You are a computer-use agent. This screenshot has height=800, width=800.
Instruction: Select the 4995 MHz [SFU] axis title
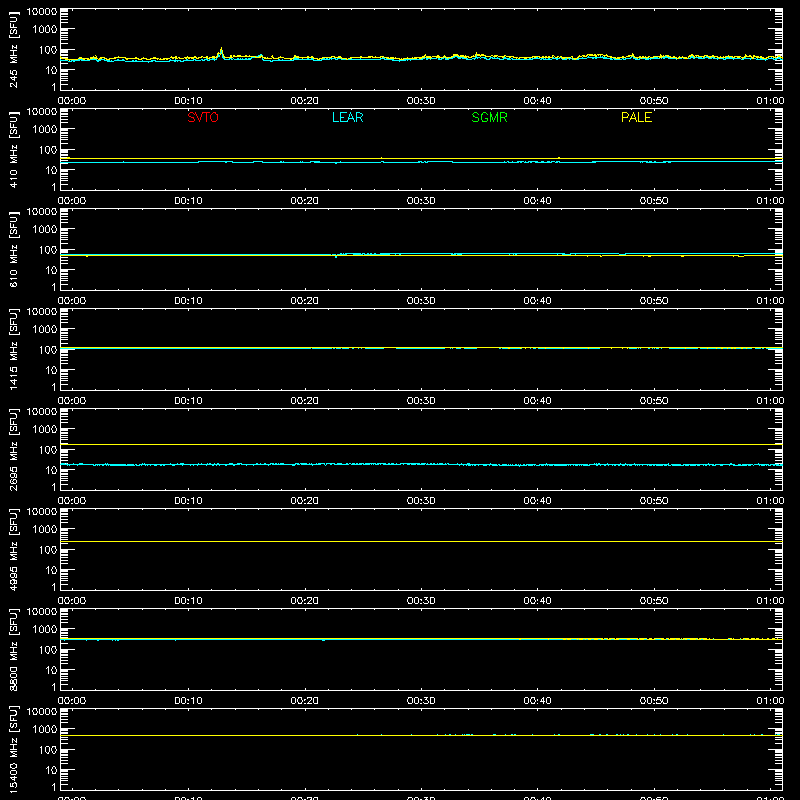(14, 549)
